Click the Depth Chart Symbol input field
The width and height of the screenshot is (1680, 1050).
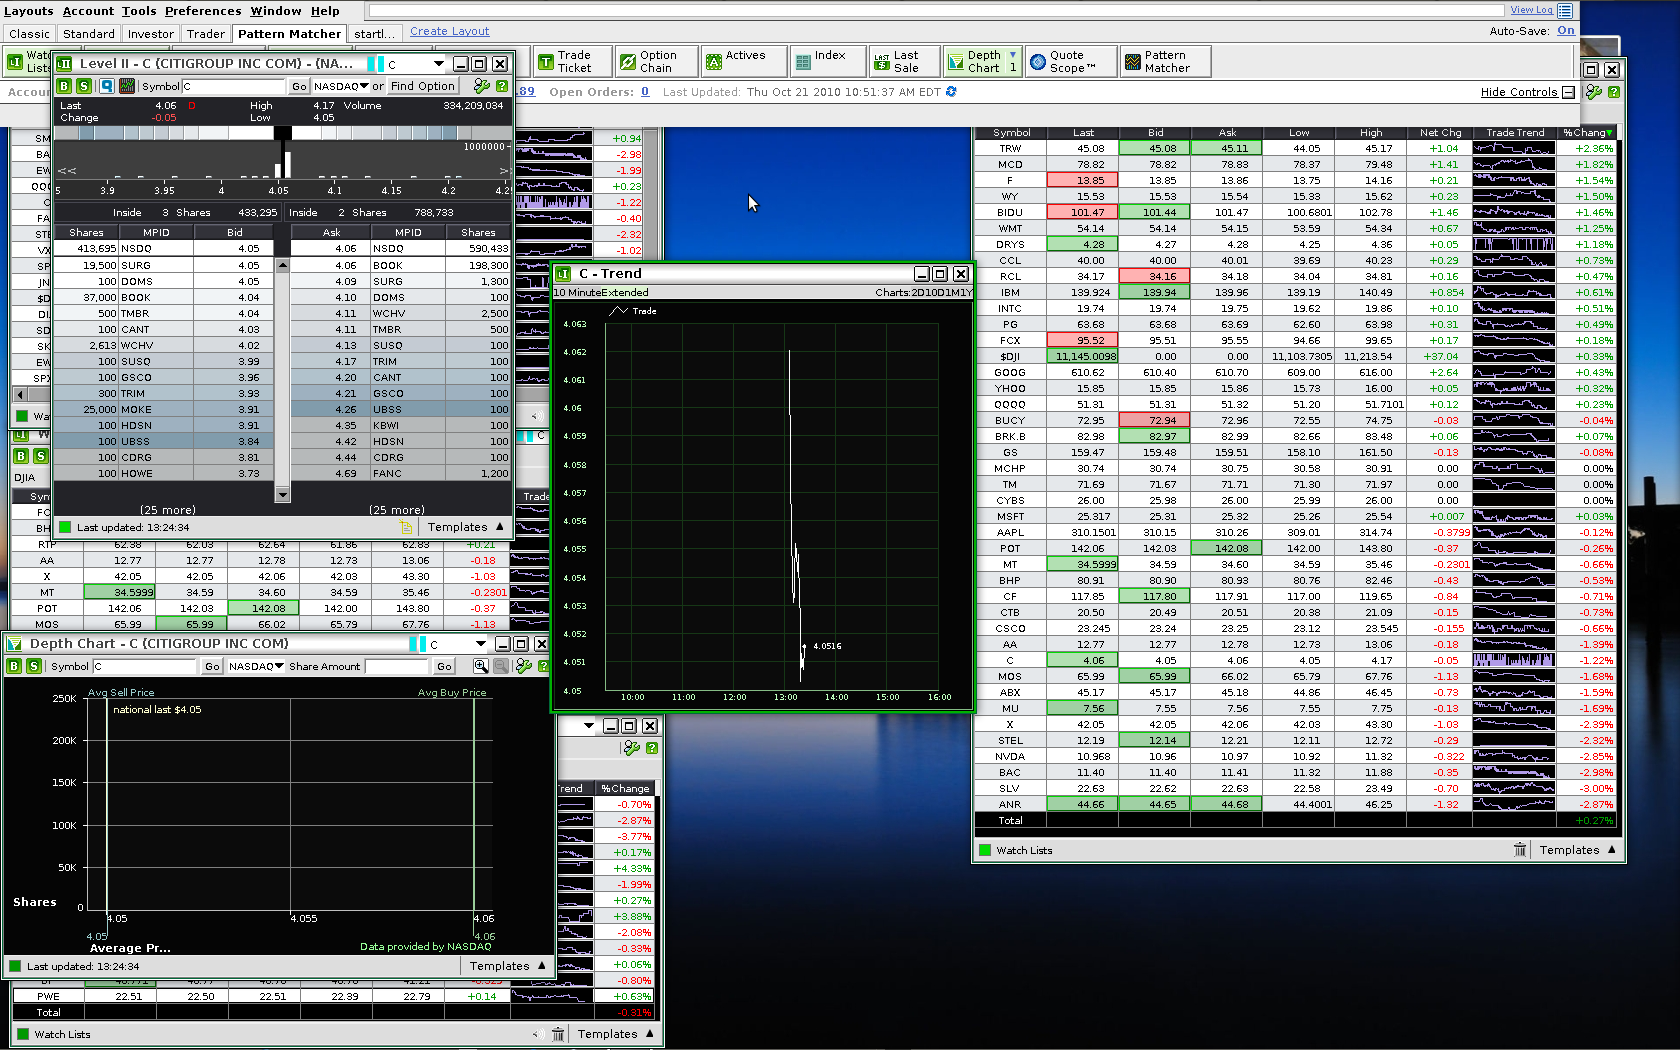point(145,666)
